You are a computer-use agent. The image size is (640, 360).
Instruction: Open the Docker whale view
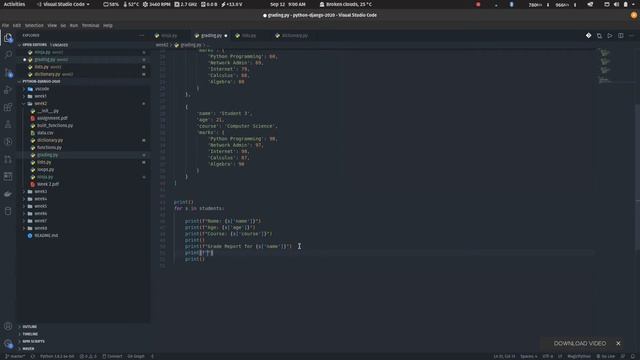tap(8, 194)
